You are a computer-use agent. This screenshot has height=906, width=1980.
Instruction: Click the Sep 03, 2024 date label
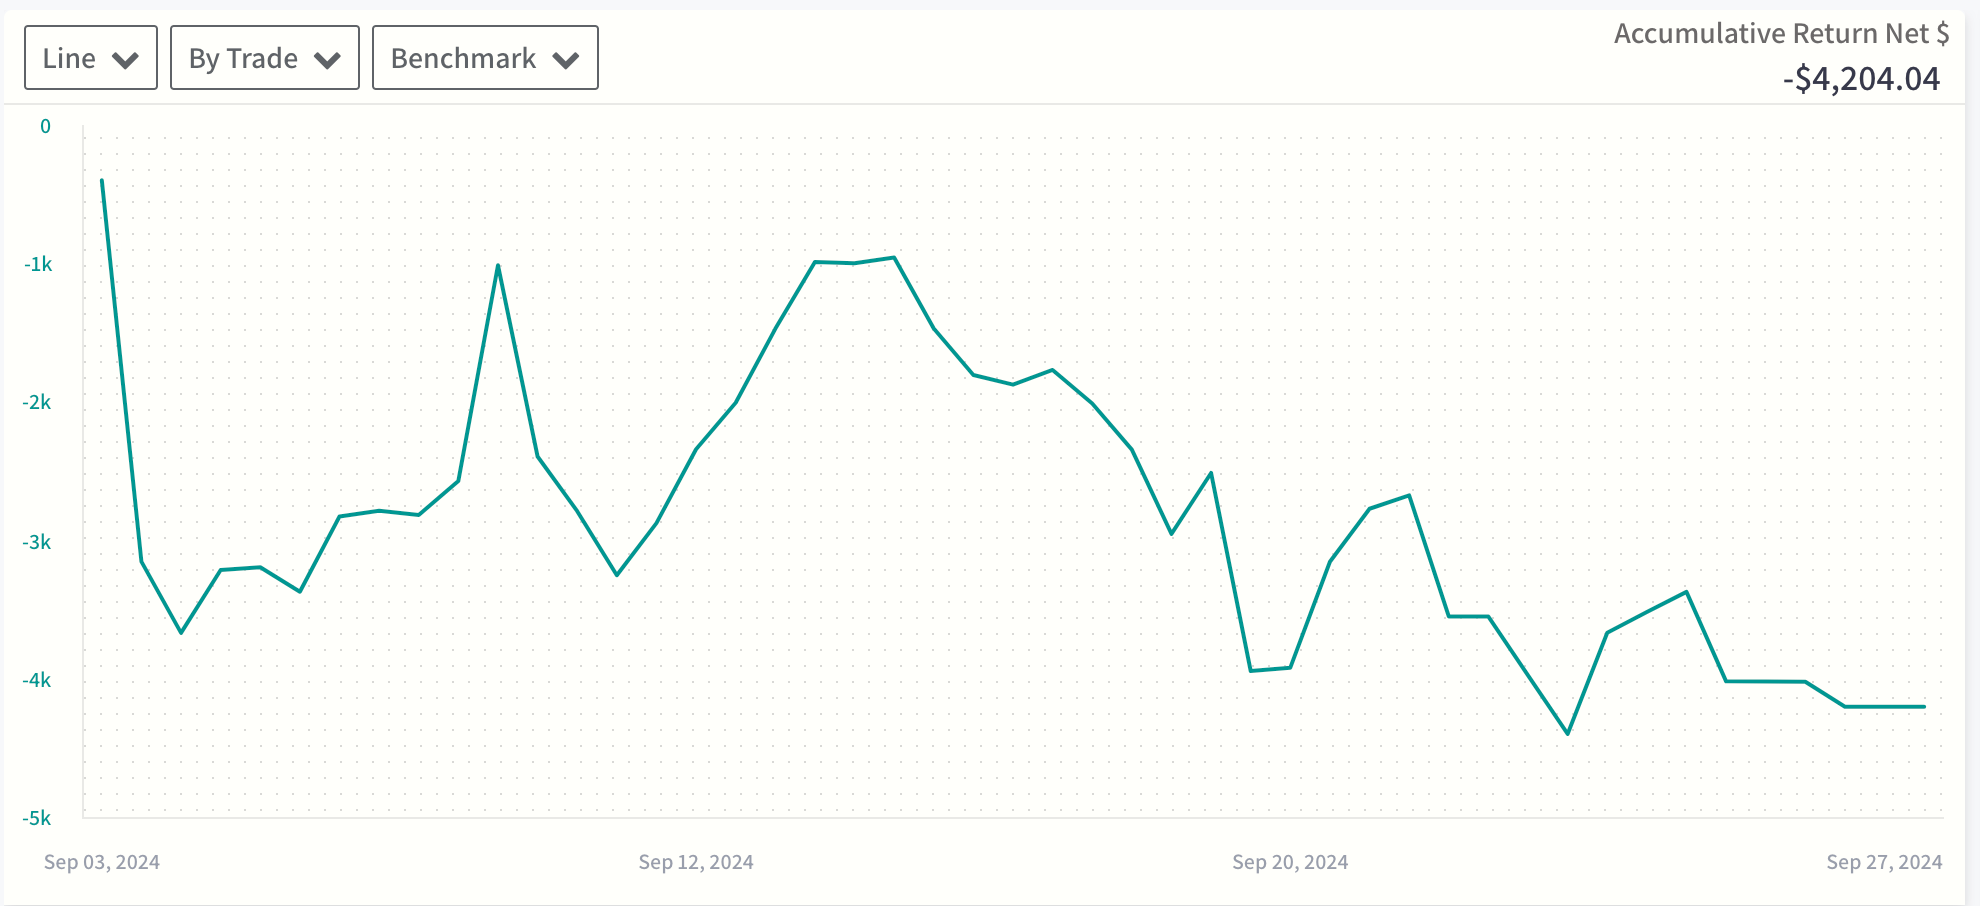pos(102,862)
